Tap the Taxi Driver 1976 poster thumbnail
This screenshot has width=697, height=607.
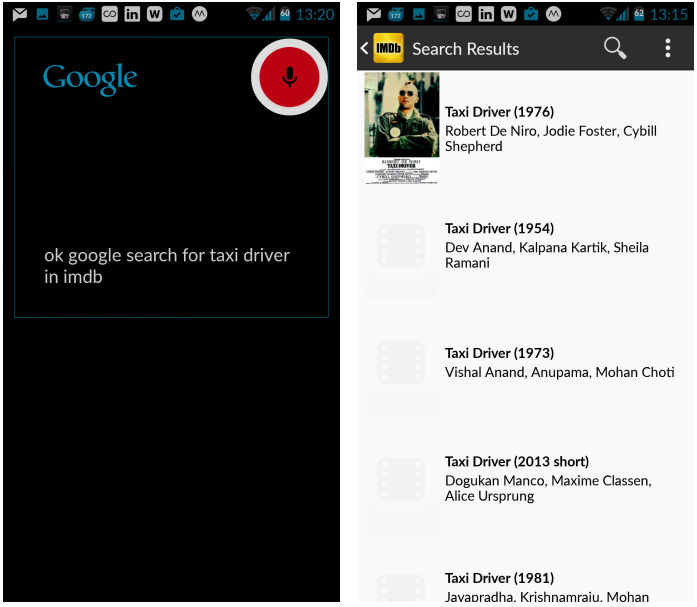401,128
